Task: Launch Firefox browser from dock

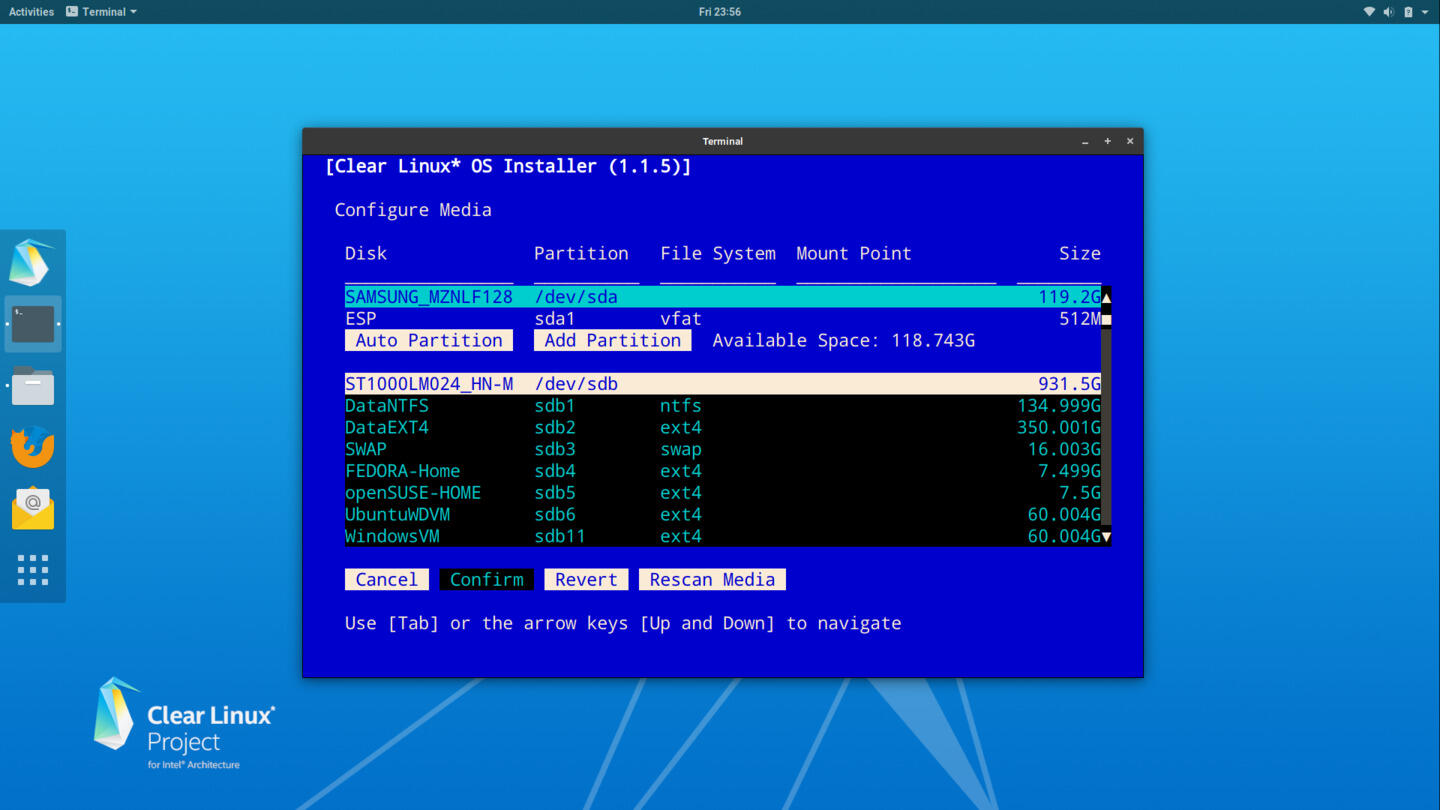Action: tap(33, 446)
